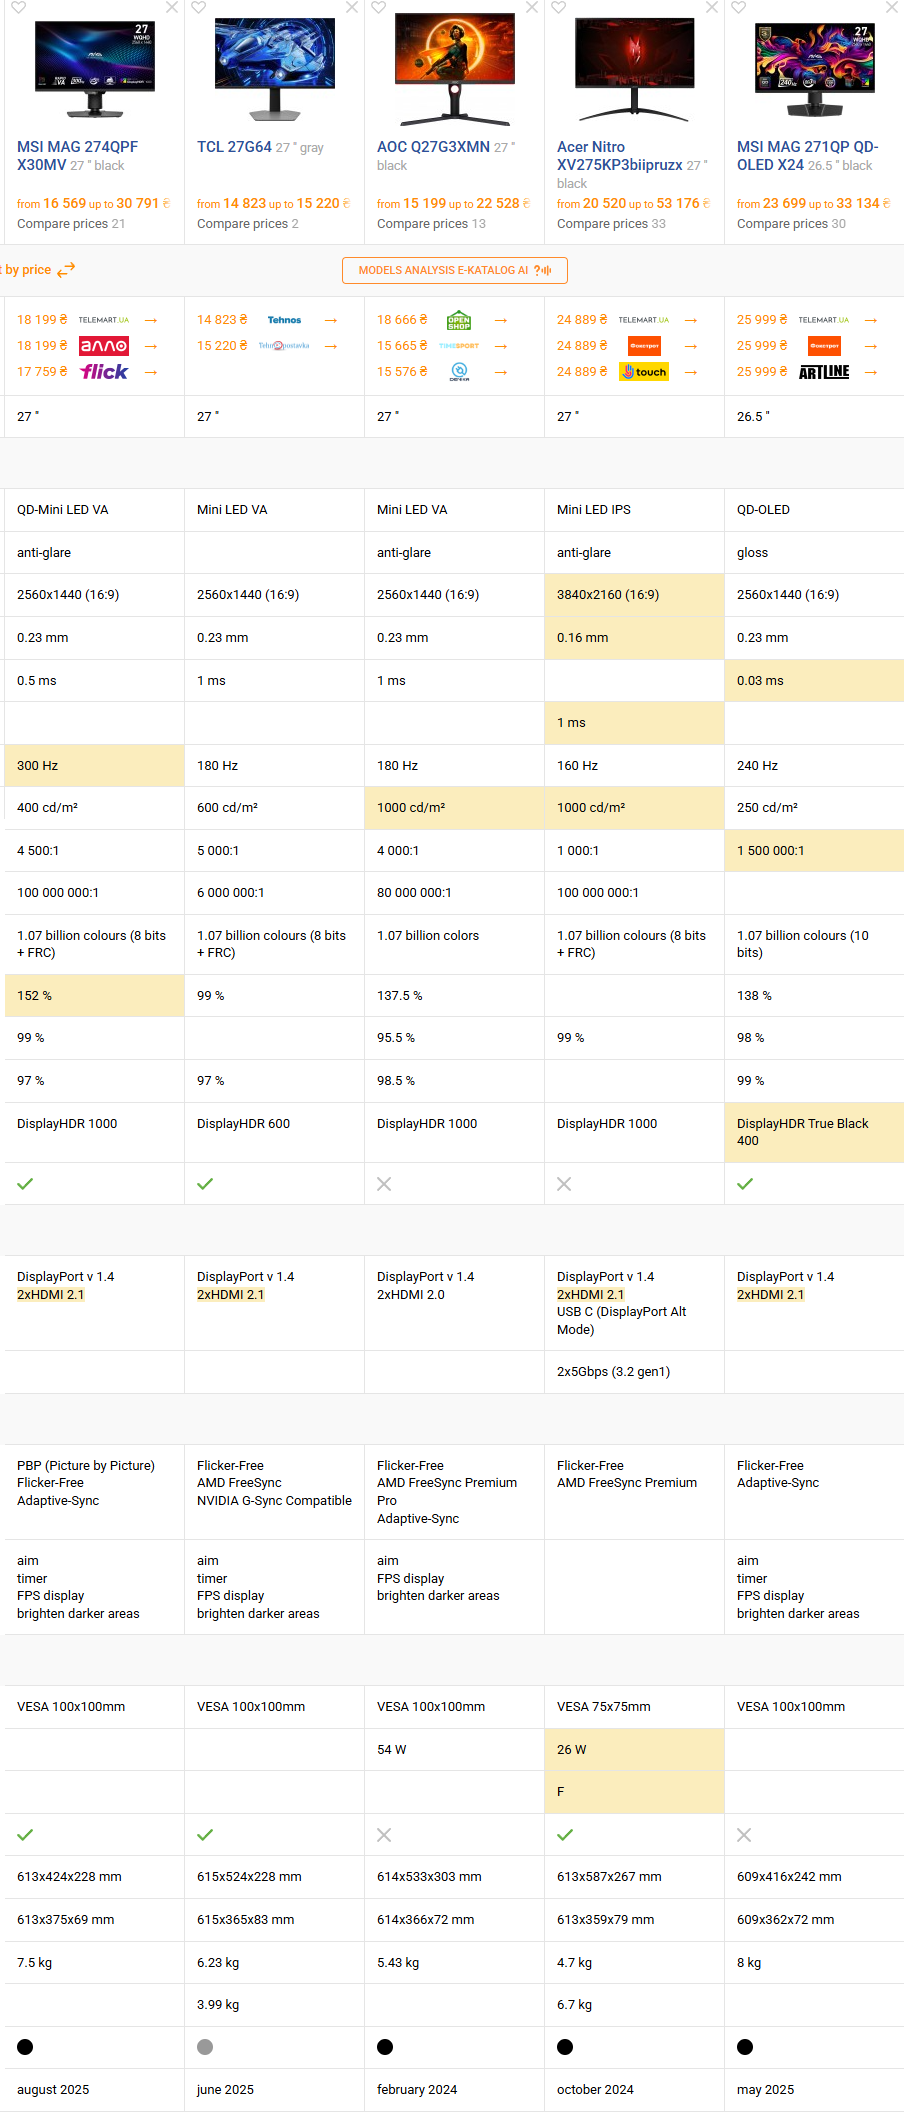Select the 17 759 ₴ price offer
904x2118 pixels.
tap(42, 372)
